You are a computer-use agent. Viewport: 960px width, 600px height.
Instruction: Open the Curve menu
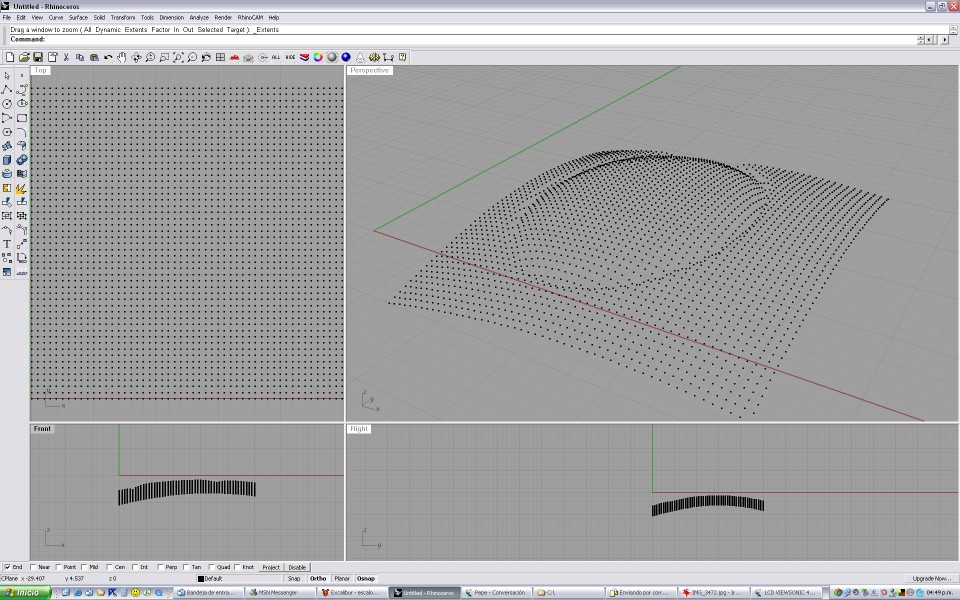point(56,18)
